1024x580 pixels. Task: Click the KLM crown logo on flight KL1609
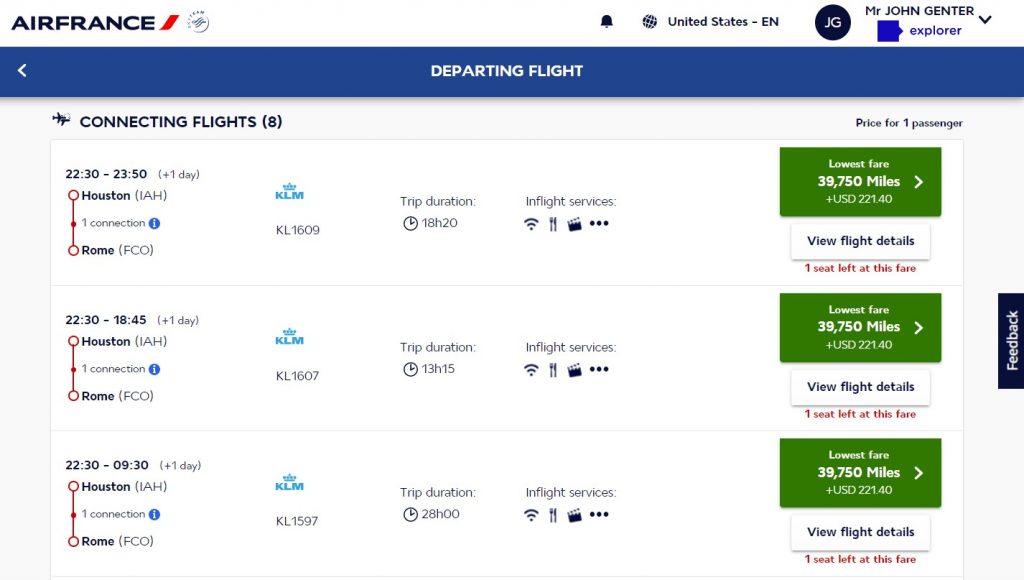click(x=289, y=190)
